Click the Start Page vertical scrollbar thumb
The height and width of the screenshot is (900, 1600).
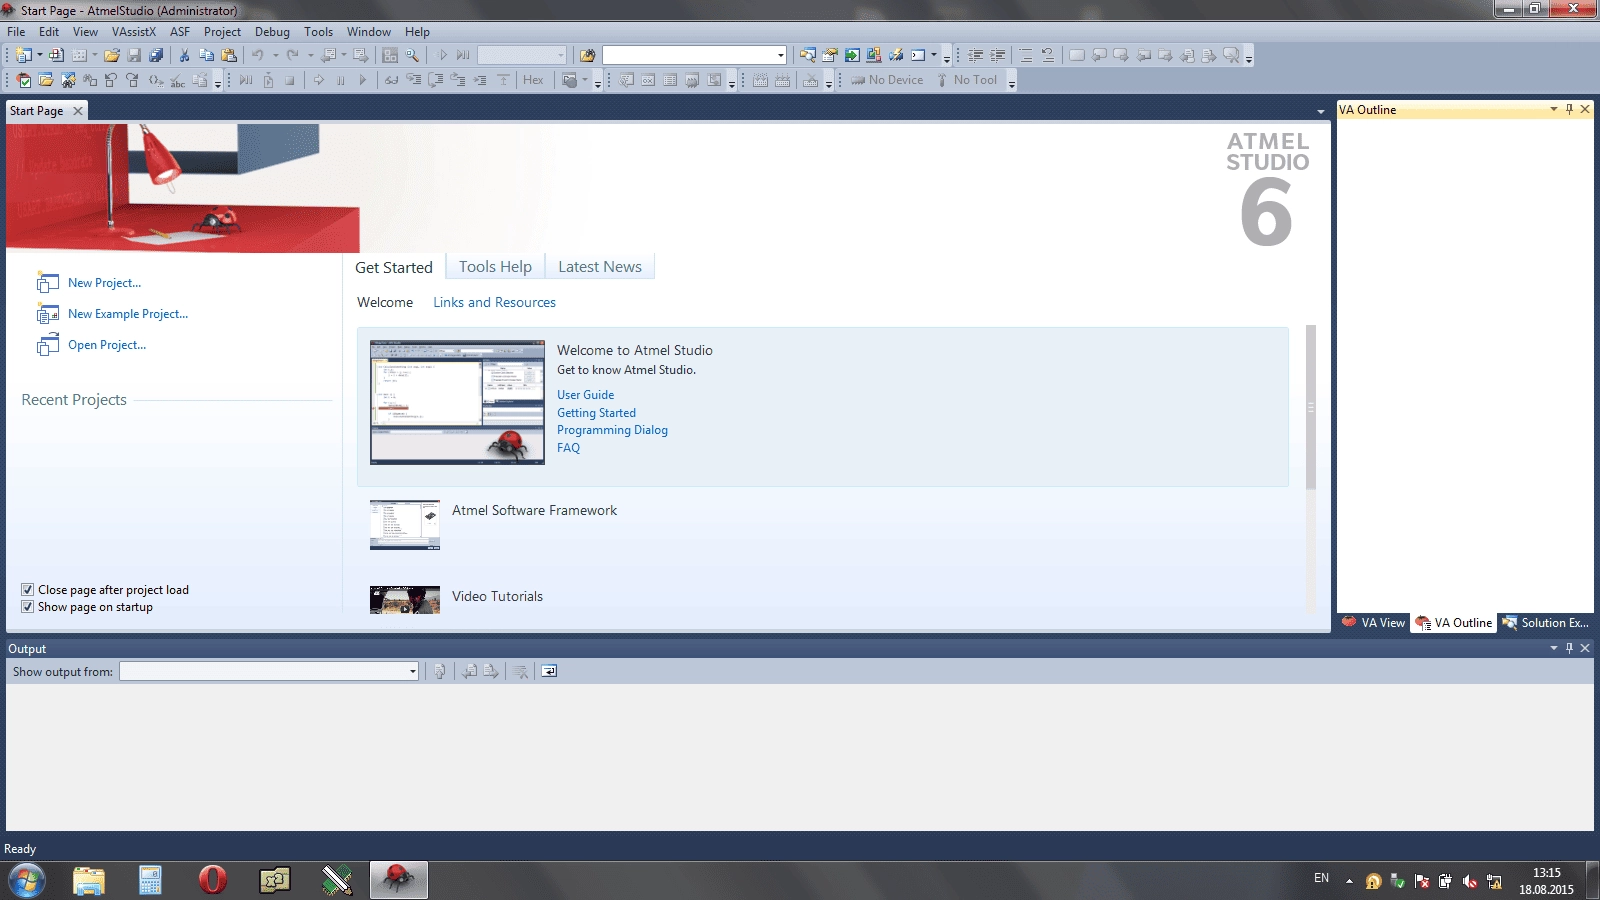click(x=1310, y=407)
